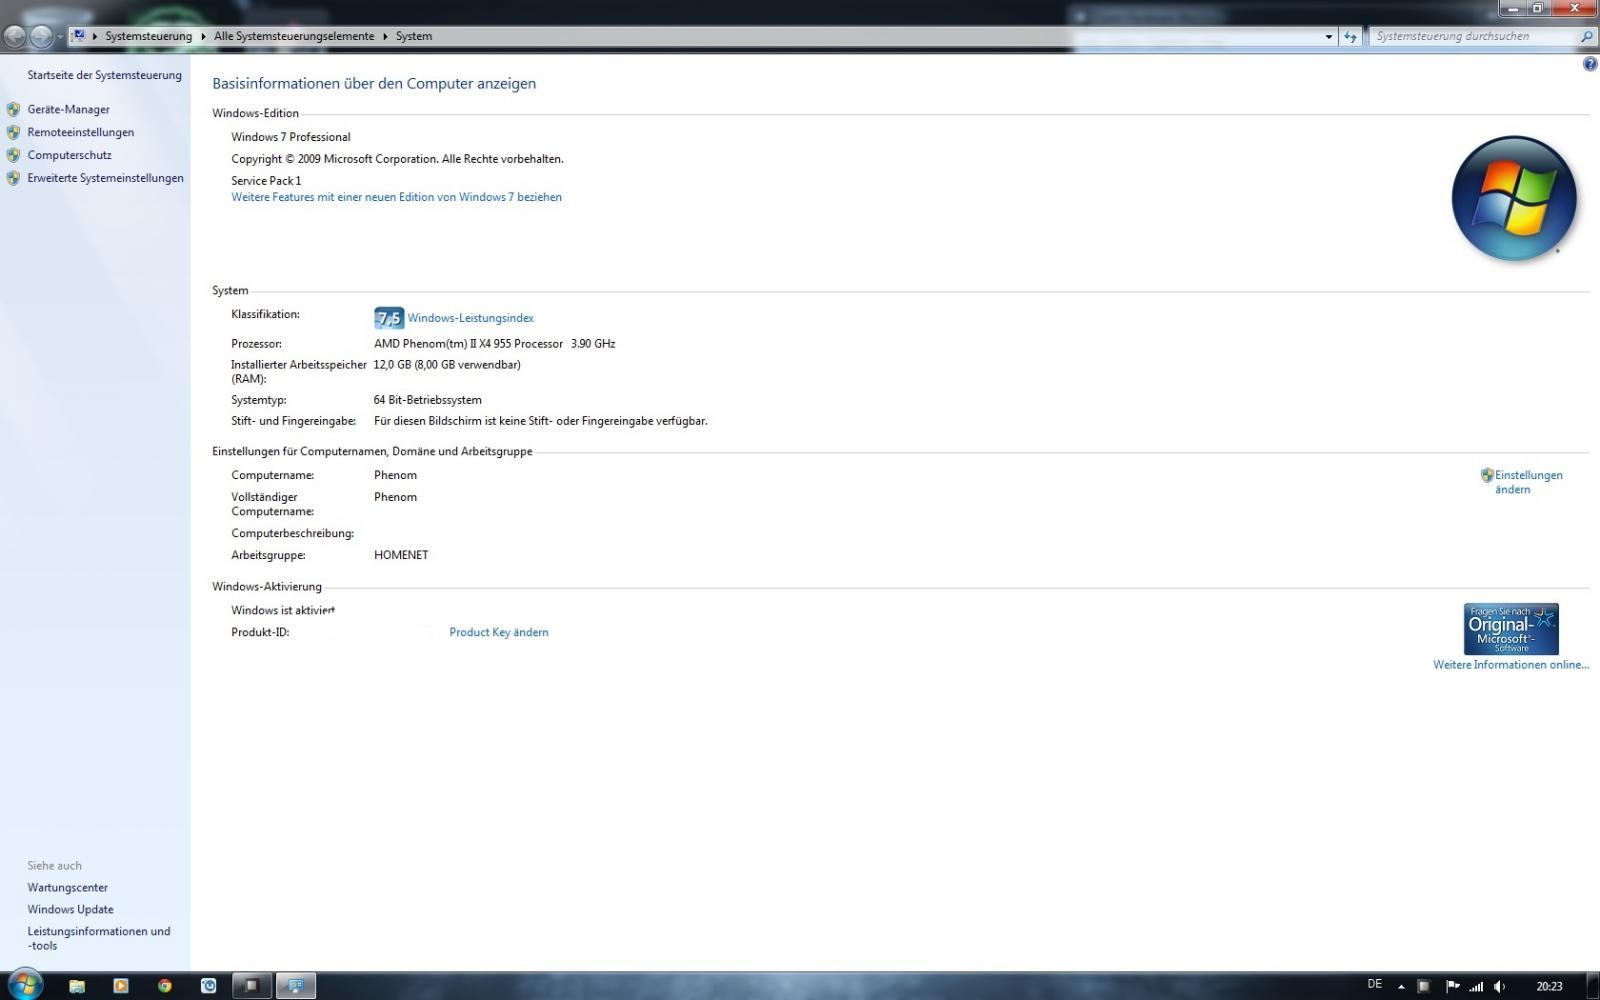
Task: Open Leistungsinformationen und -tools
Action: (x=99, y=938)
